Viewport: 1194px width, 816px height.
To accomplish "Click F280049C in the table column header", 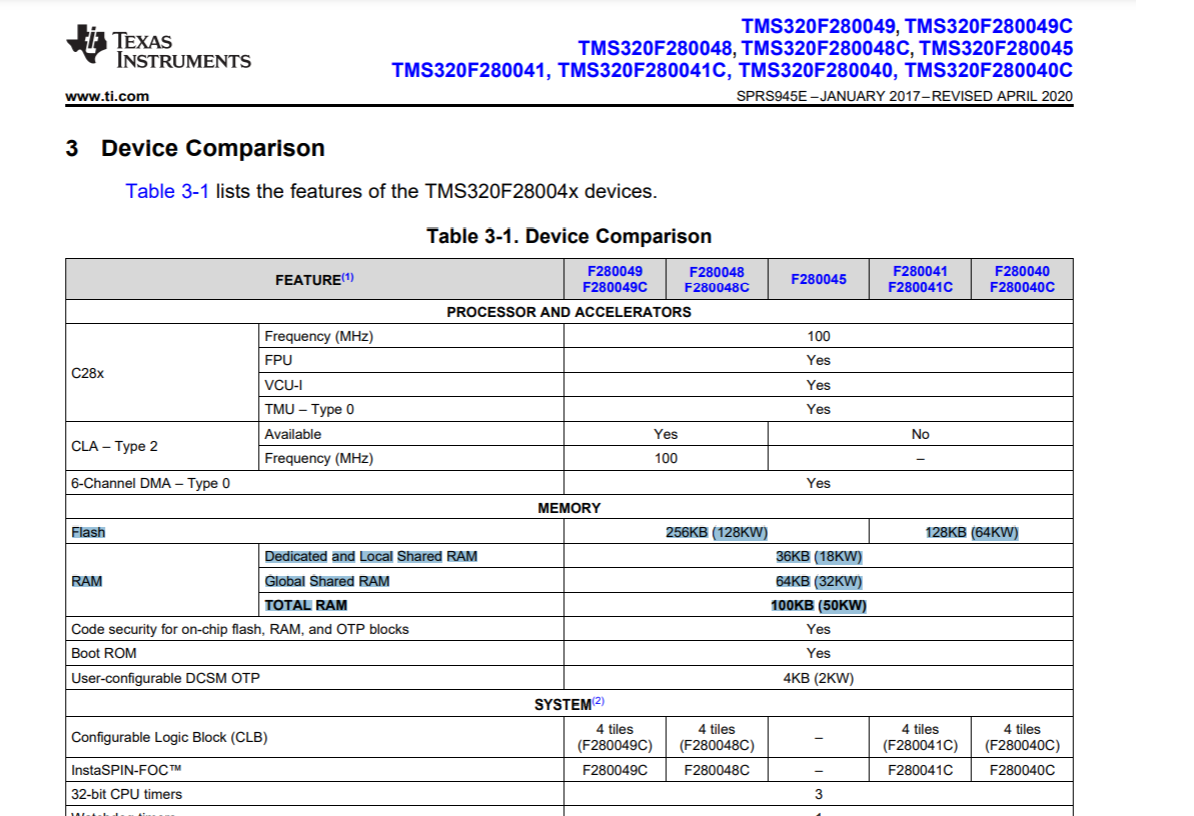I will tap(615, 287).
